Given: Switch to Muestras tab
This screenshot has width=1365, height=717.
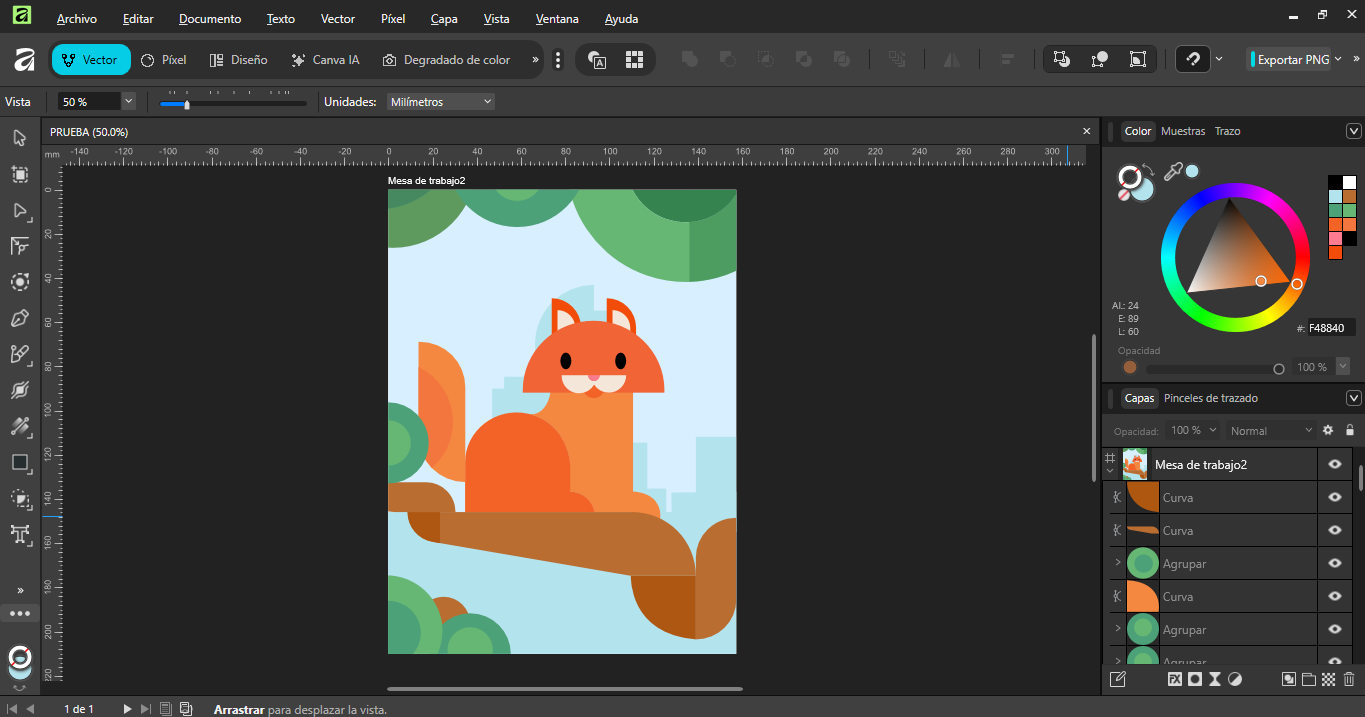Looking at the screenshot, I should 1183,131.
